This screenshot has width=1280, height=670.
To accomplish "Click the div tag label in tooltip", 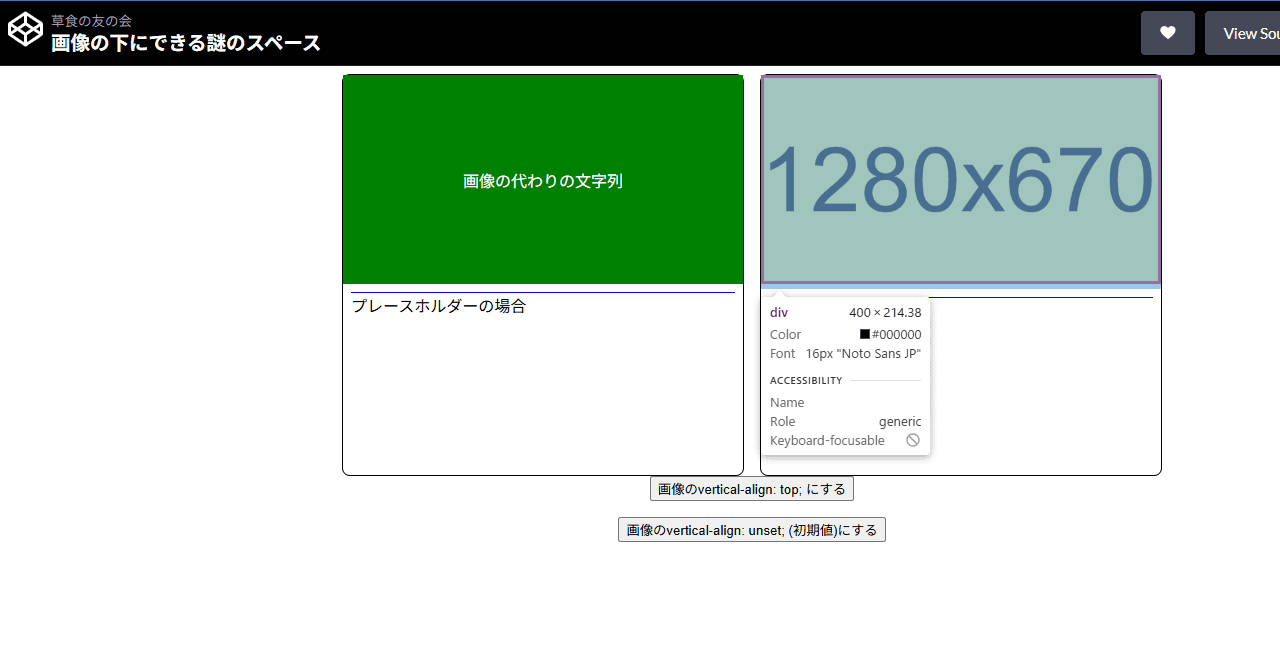I will click(x=779, y=313).
